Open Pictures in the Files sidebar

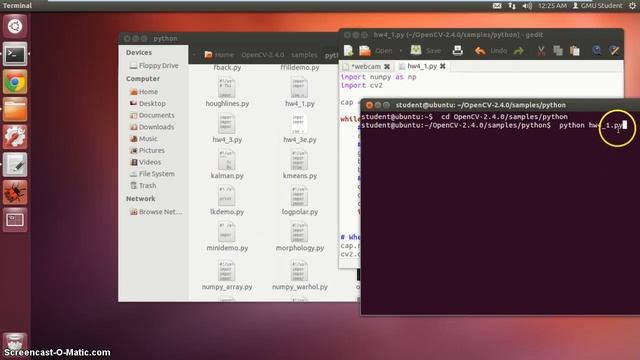tap(147, 151)
